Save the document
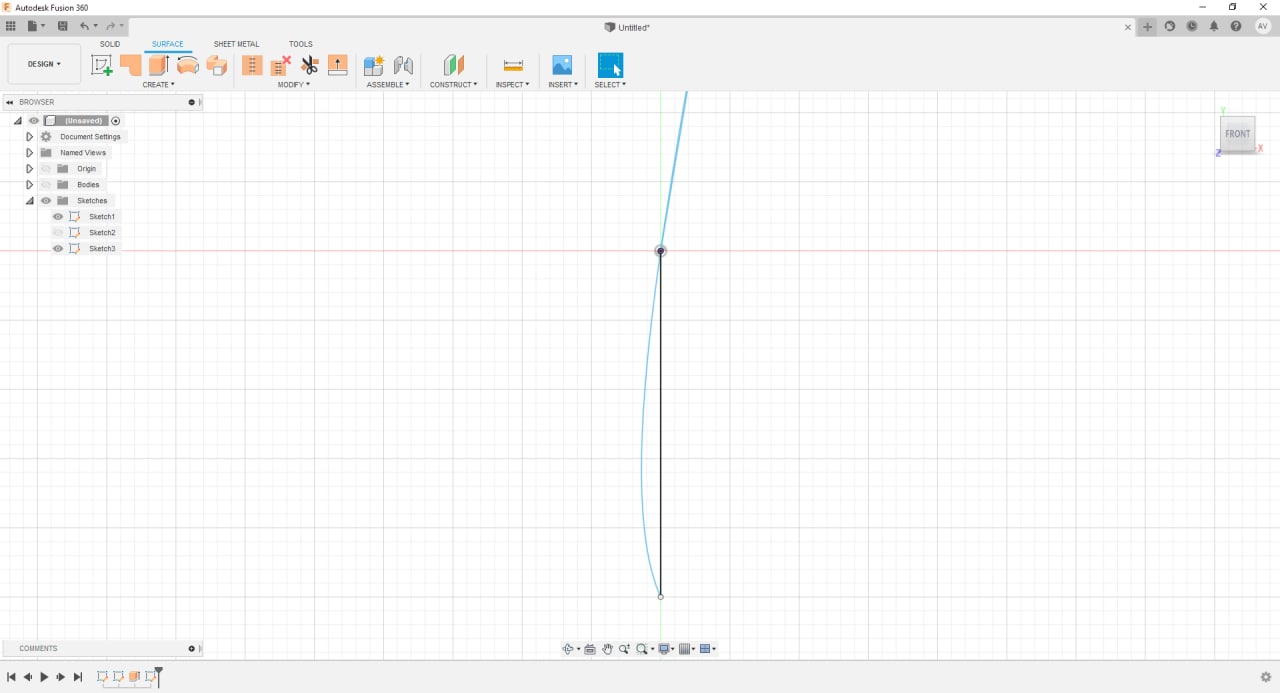 coord(63,26)
